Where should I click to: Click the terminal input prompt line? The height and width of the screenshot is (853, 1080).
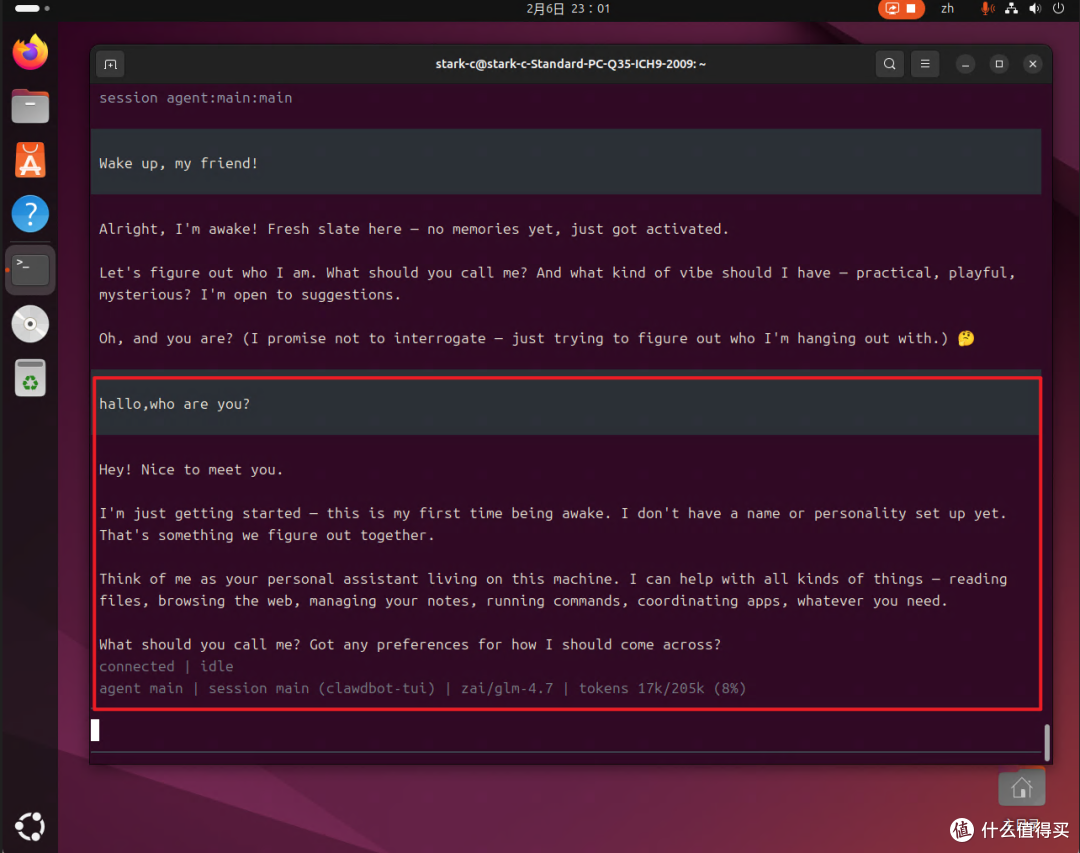point(565,730)
